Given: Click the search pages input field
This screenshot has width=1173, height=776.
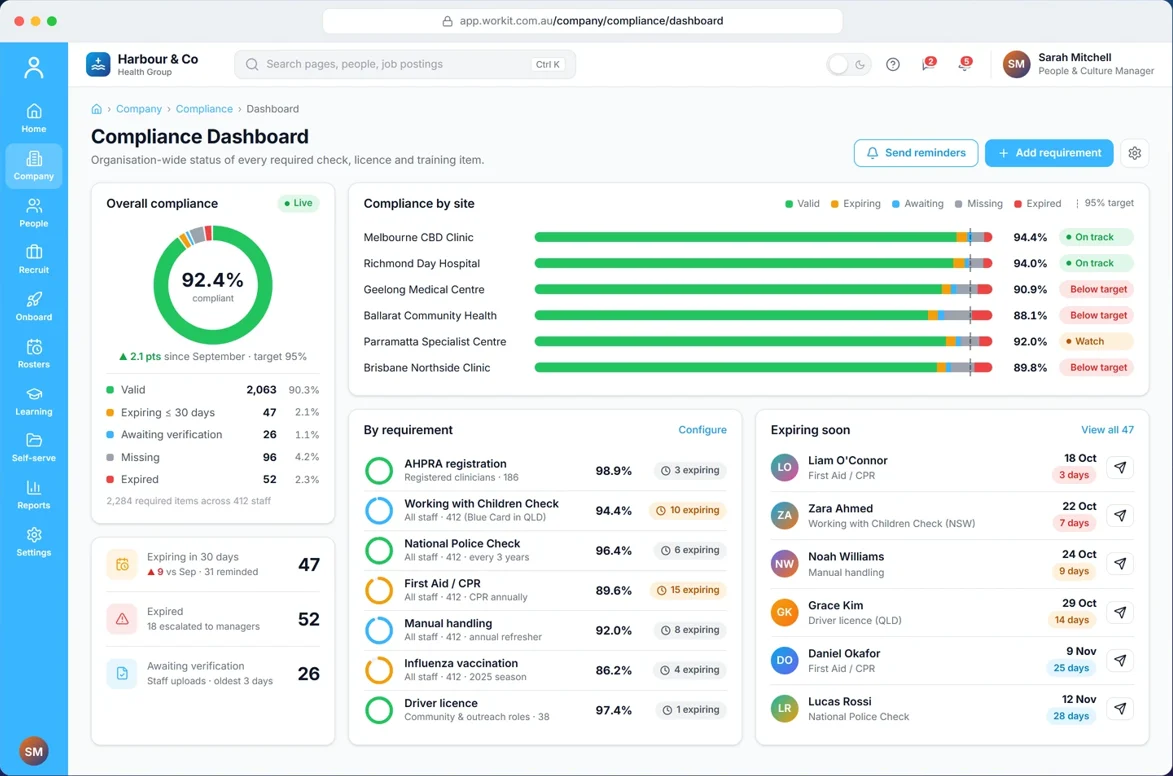Looking at the screenshot, I should (405, 64).
